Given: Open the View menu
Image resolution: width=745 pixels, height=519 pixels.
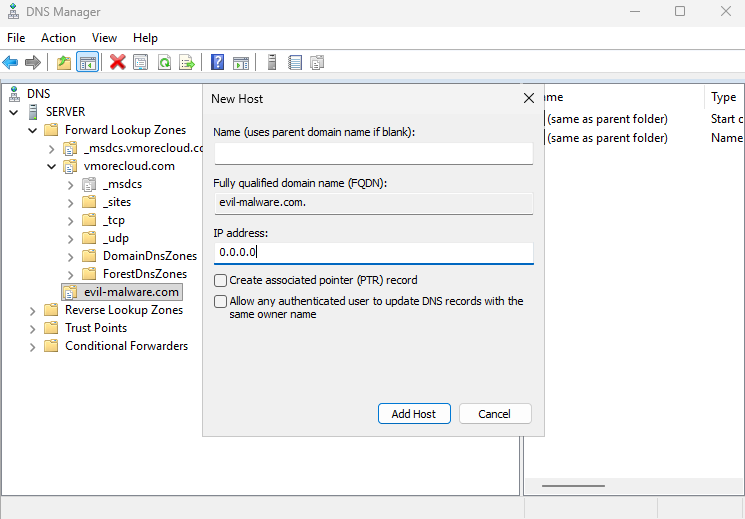Looking at the screenshot, I should [104, 38].
